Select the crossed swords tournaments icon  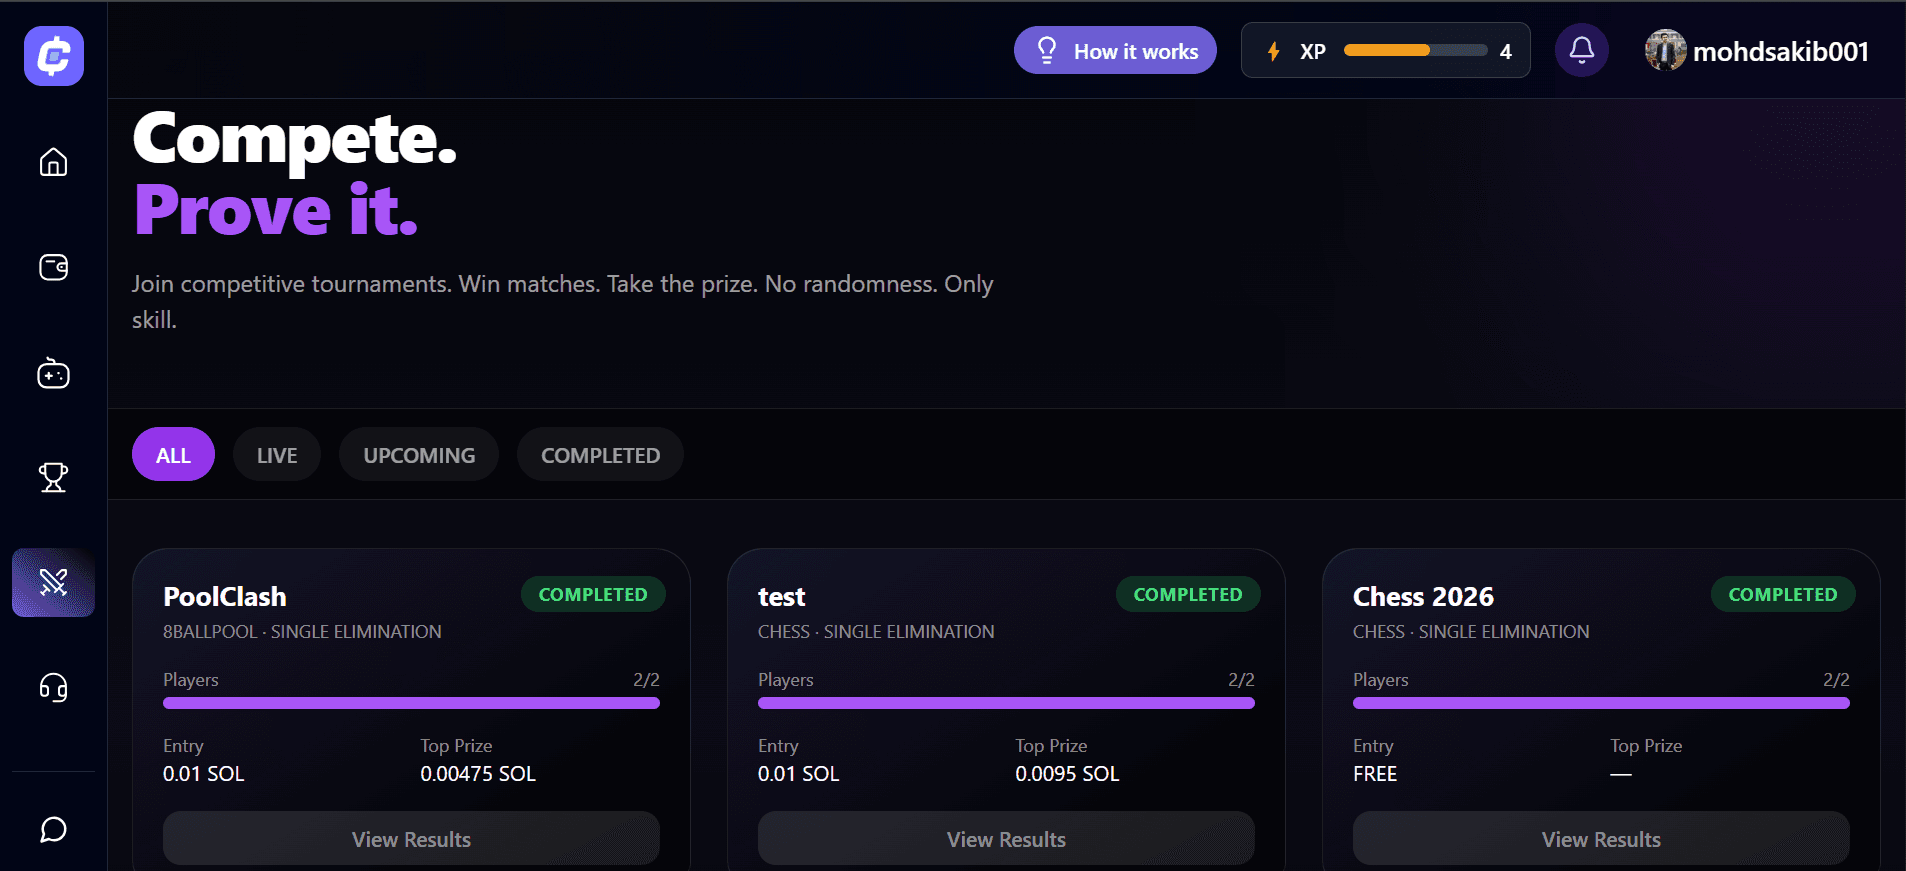click(x=54, y=582)
